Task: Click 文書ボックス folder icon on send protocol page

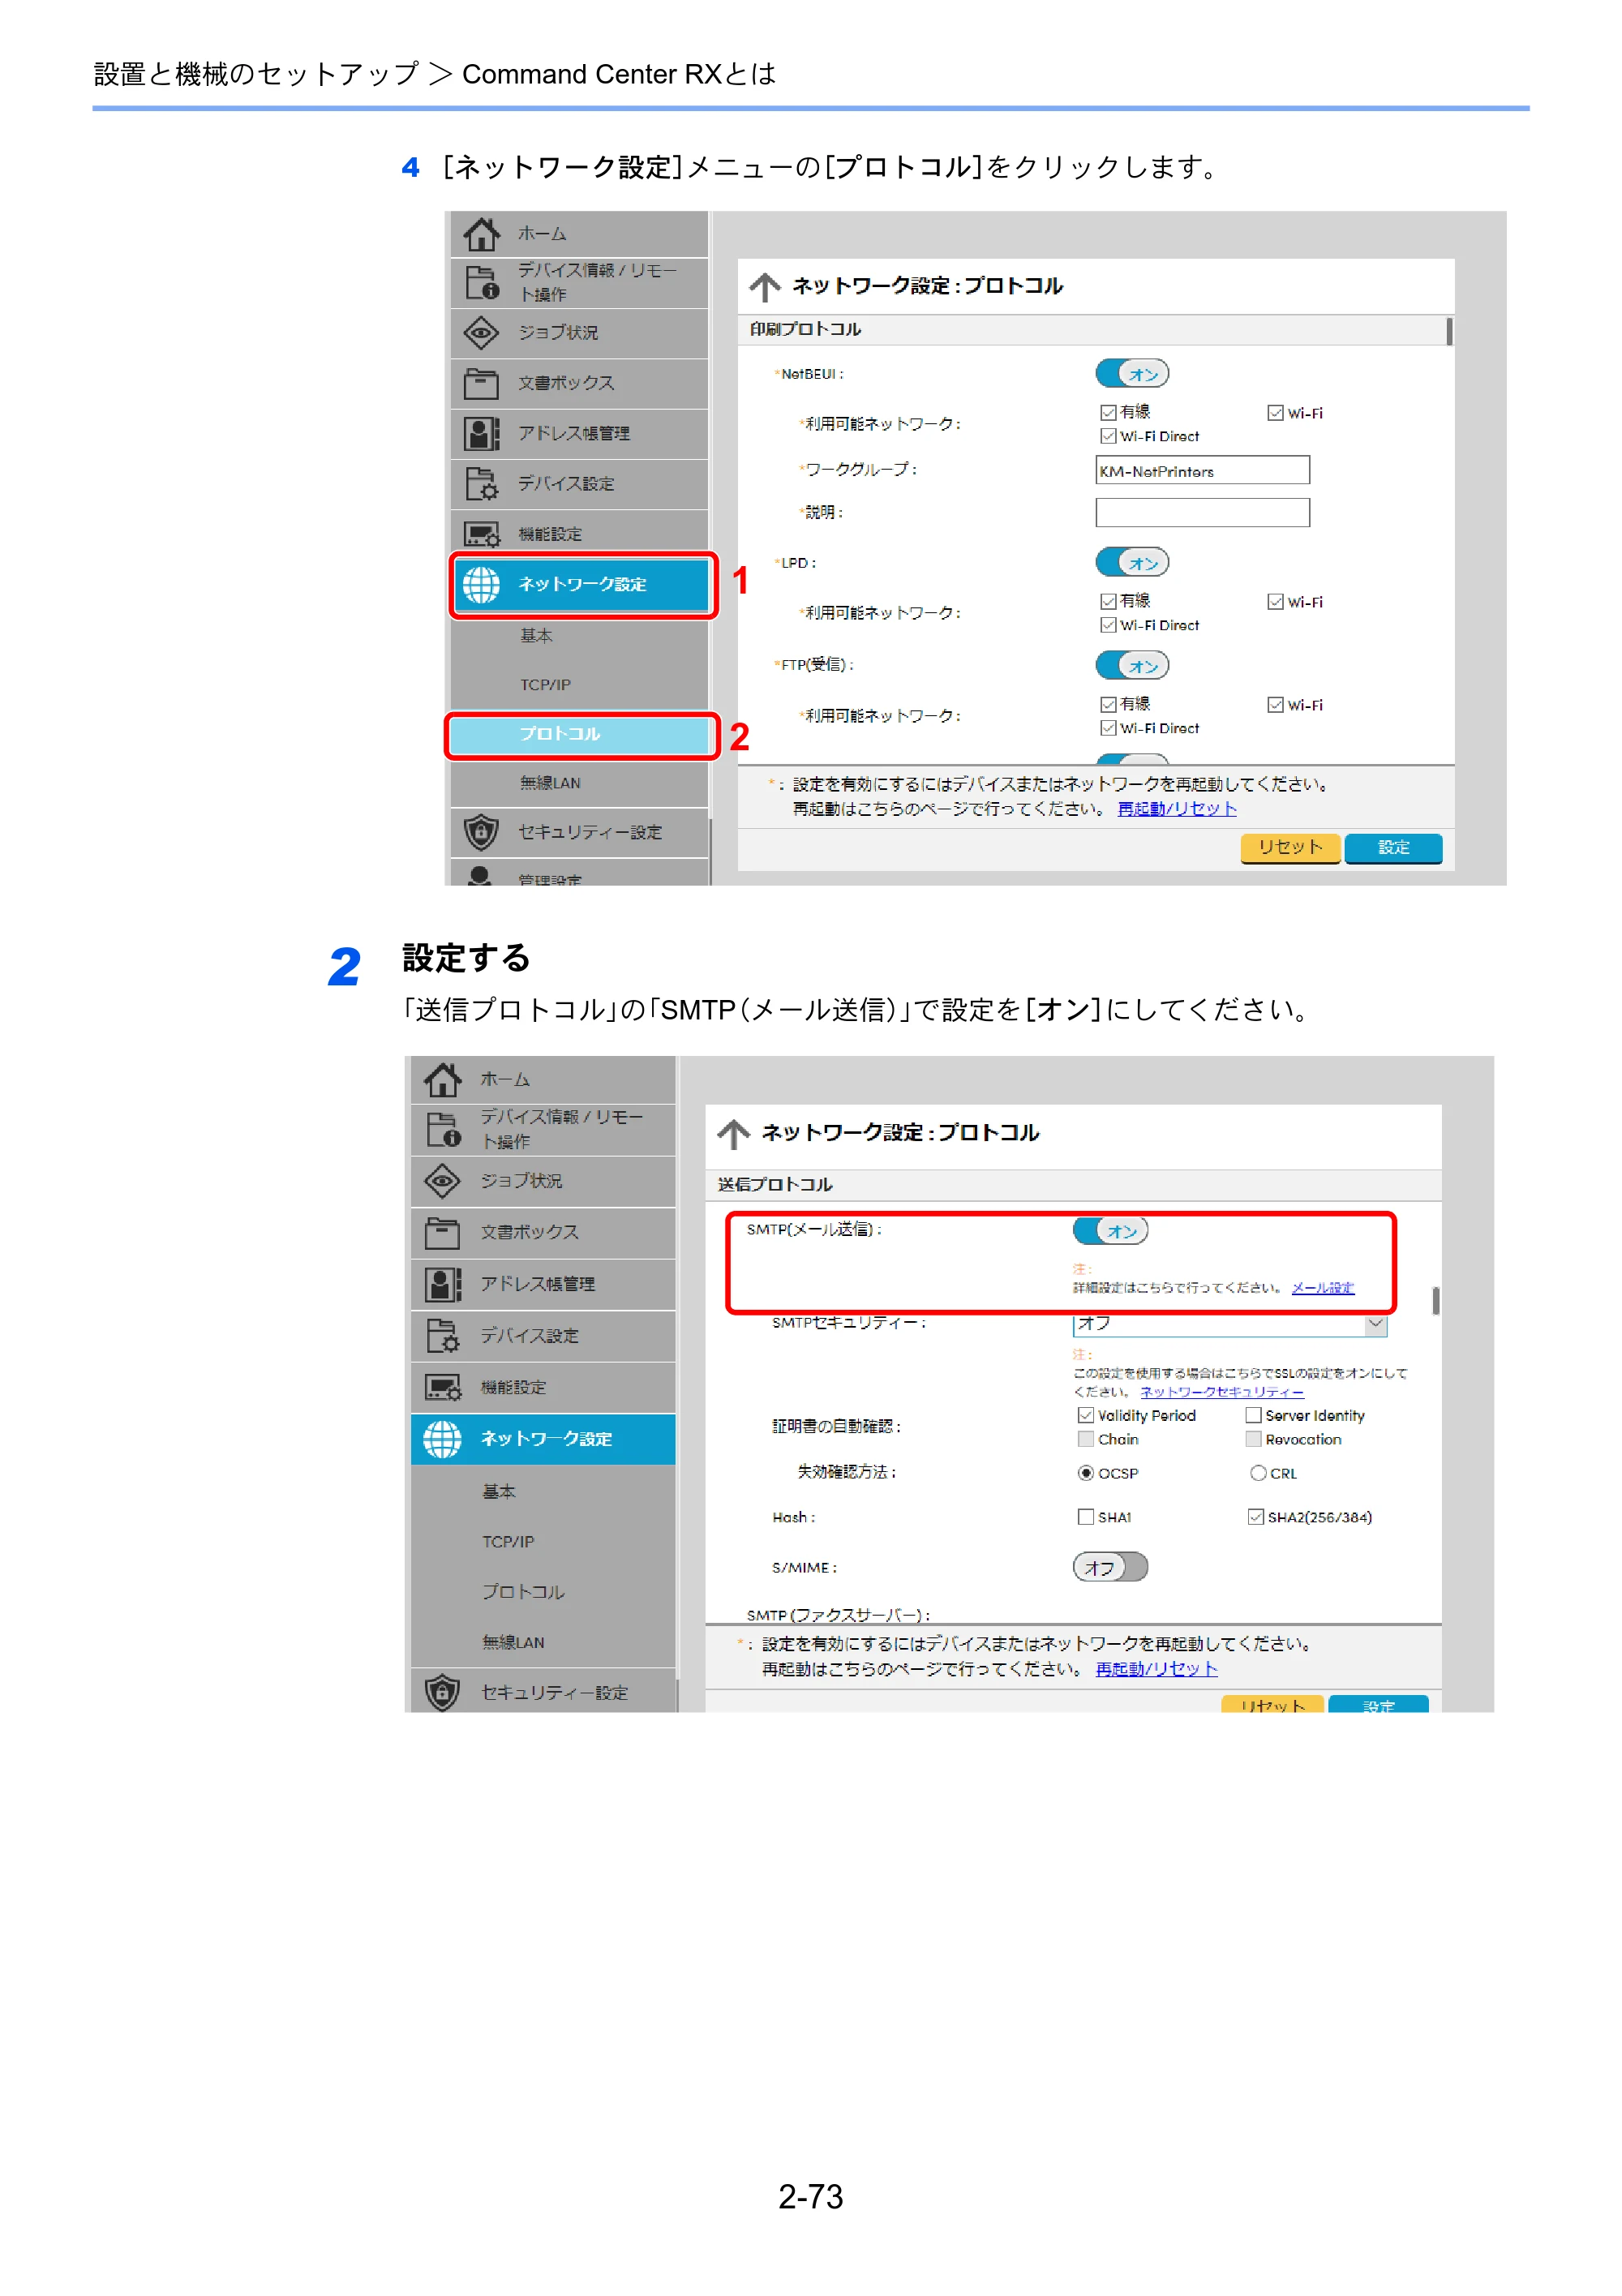Action: point(442,1233)
